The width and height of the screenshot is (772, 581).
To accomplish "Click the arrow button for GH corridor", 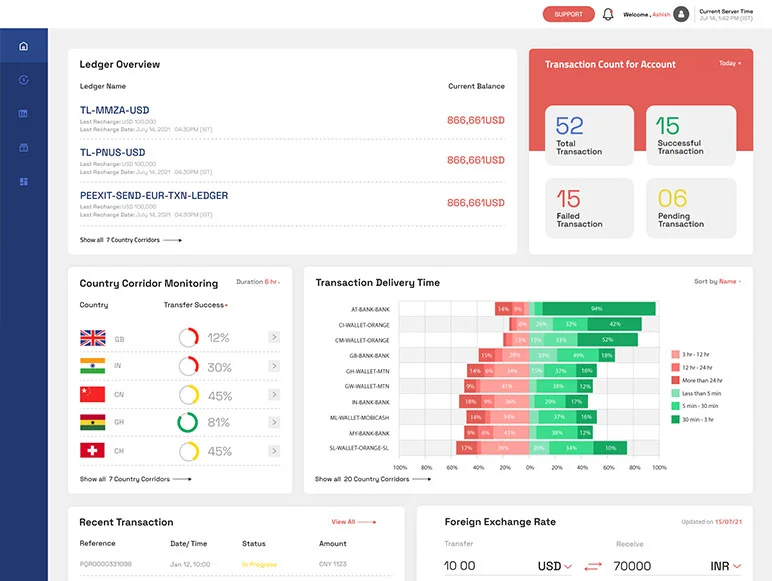I will [x=274, y=423].
